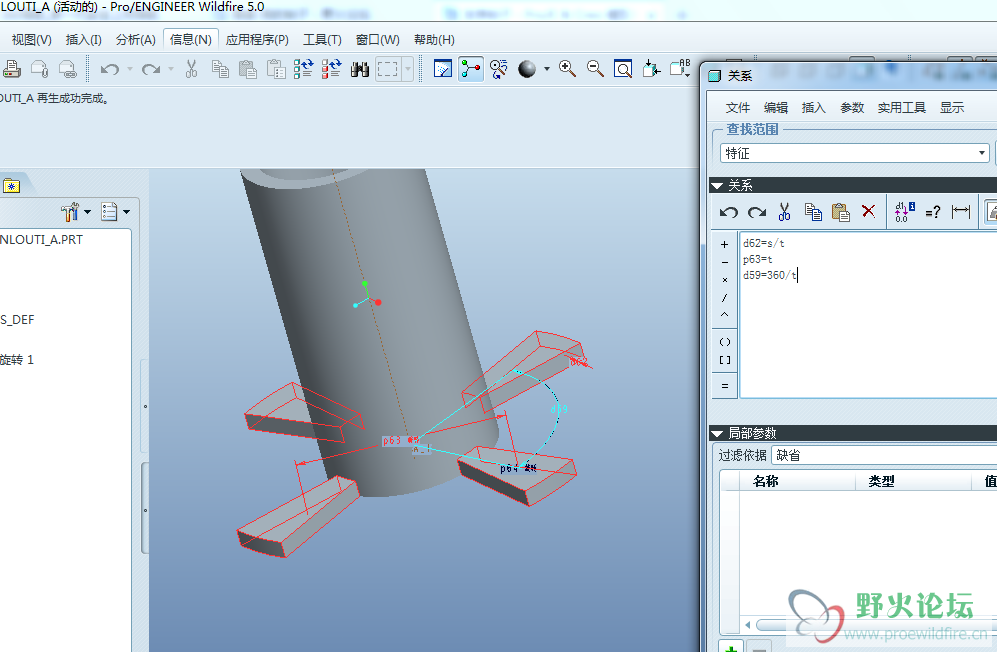Click the red Delete X icon
Screen dimensions: 997x652
point(869,211)
